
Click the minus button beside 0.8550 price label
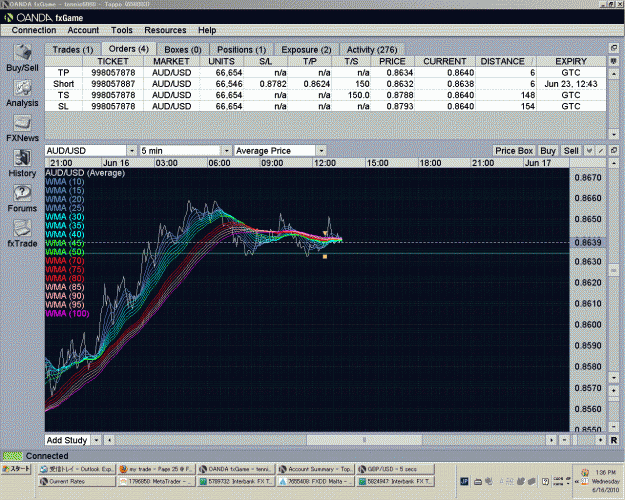pos(614,426)
